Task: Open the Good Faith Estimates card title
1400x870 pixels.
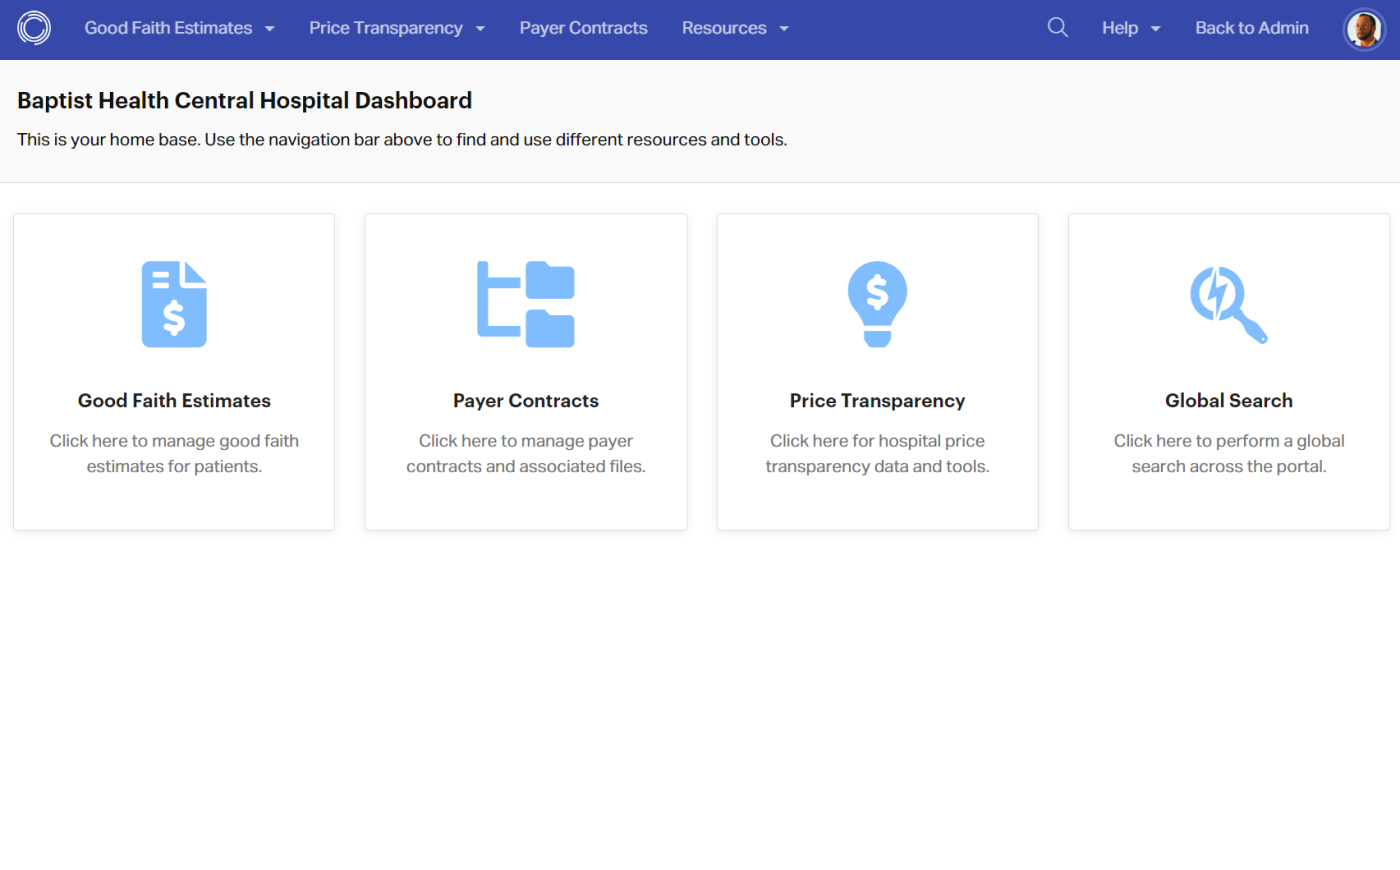Action: (174, 400)
